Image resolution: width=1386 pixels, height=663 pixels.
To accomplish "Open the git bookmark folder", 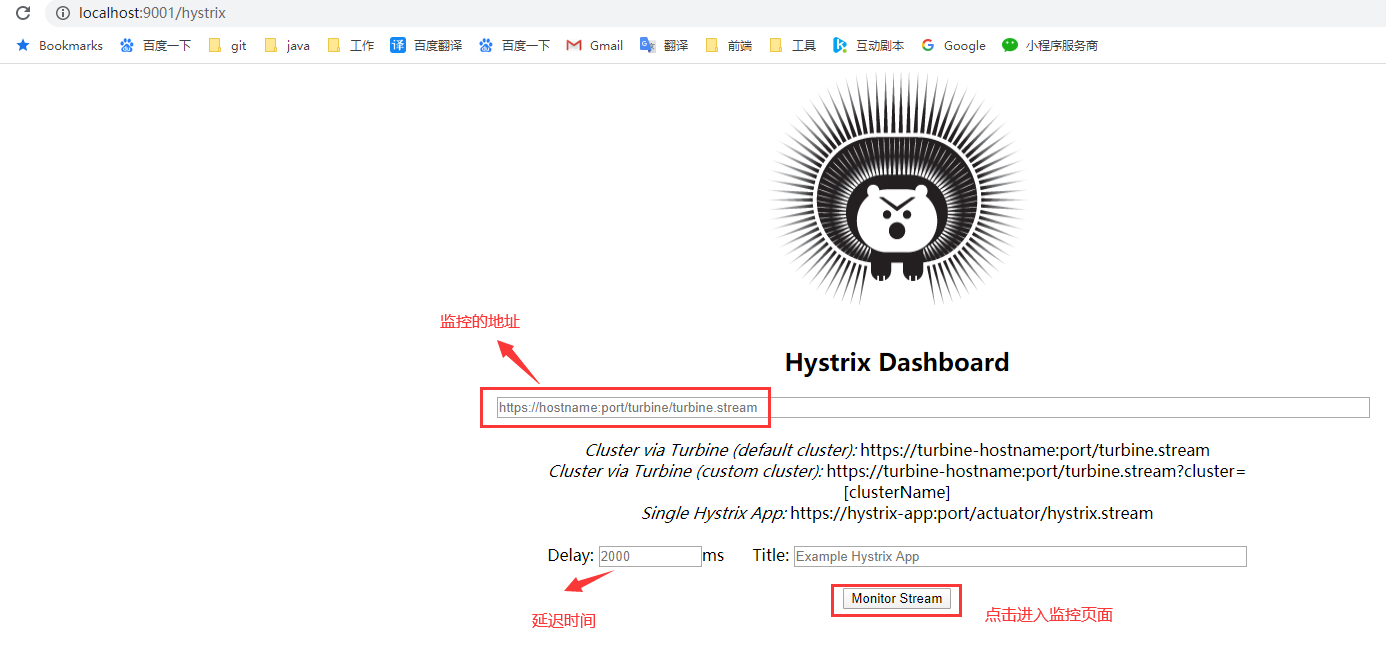I will click(x=227, y=45).
